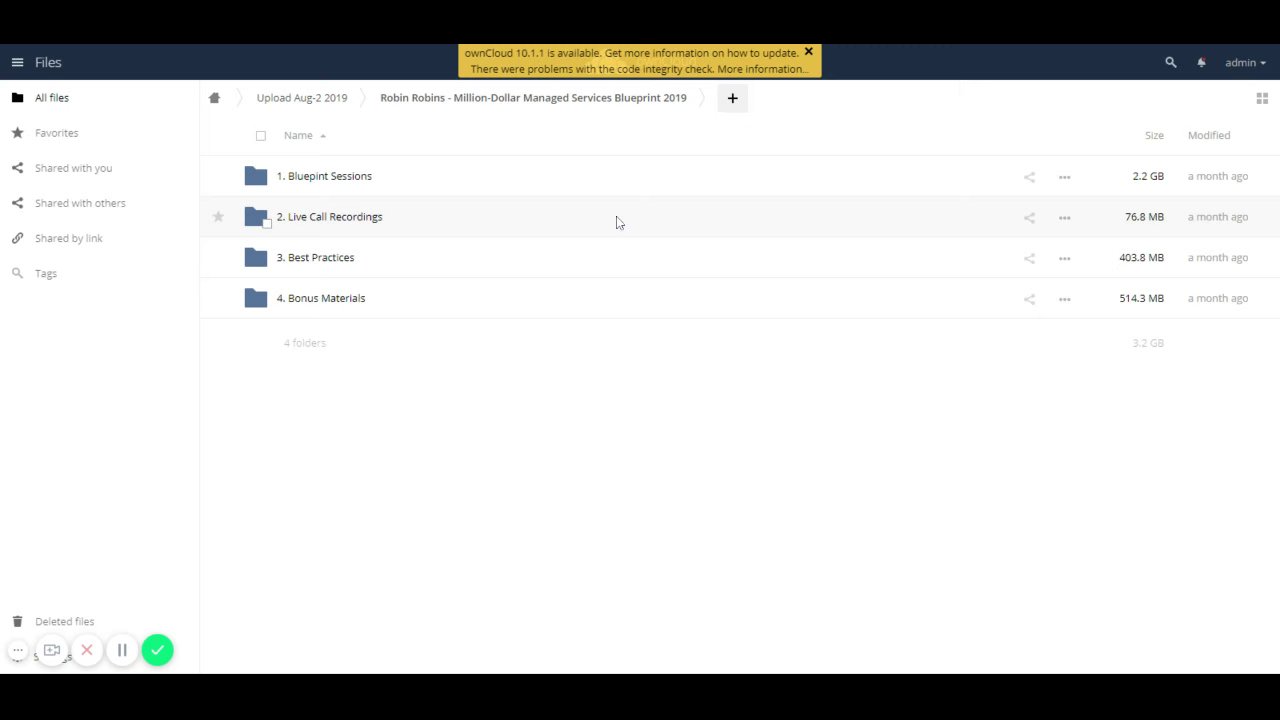Screen dimensions: 1280x720
Task: Open the hamburger app menu
Action: pyautogui.click(x=17, y=62)
